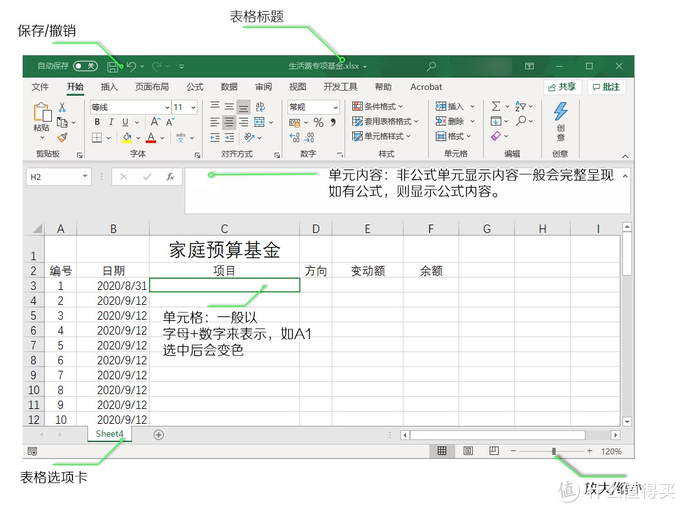Screen dimensions: 680x508
Task: Expand the formula bar
Action: click(x=625, y=176)
